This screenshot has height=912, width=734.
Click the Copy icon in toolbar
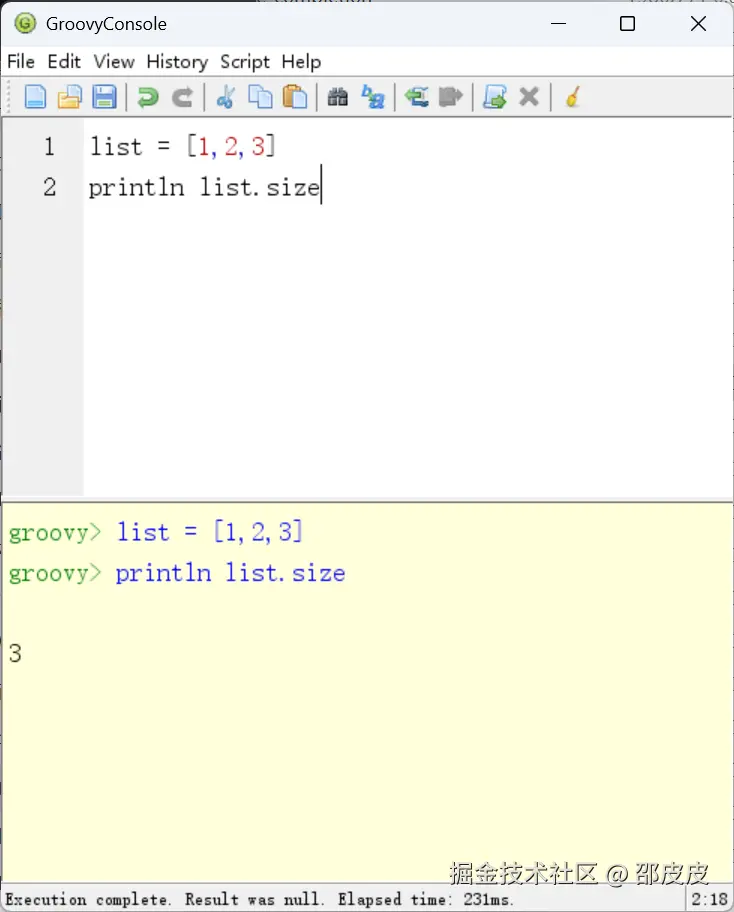pos(260,97)
